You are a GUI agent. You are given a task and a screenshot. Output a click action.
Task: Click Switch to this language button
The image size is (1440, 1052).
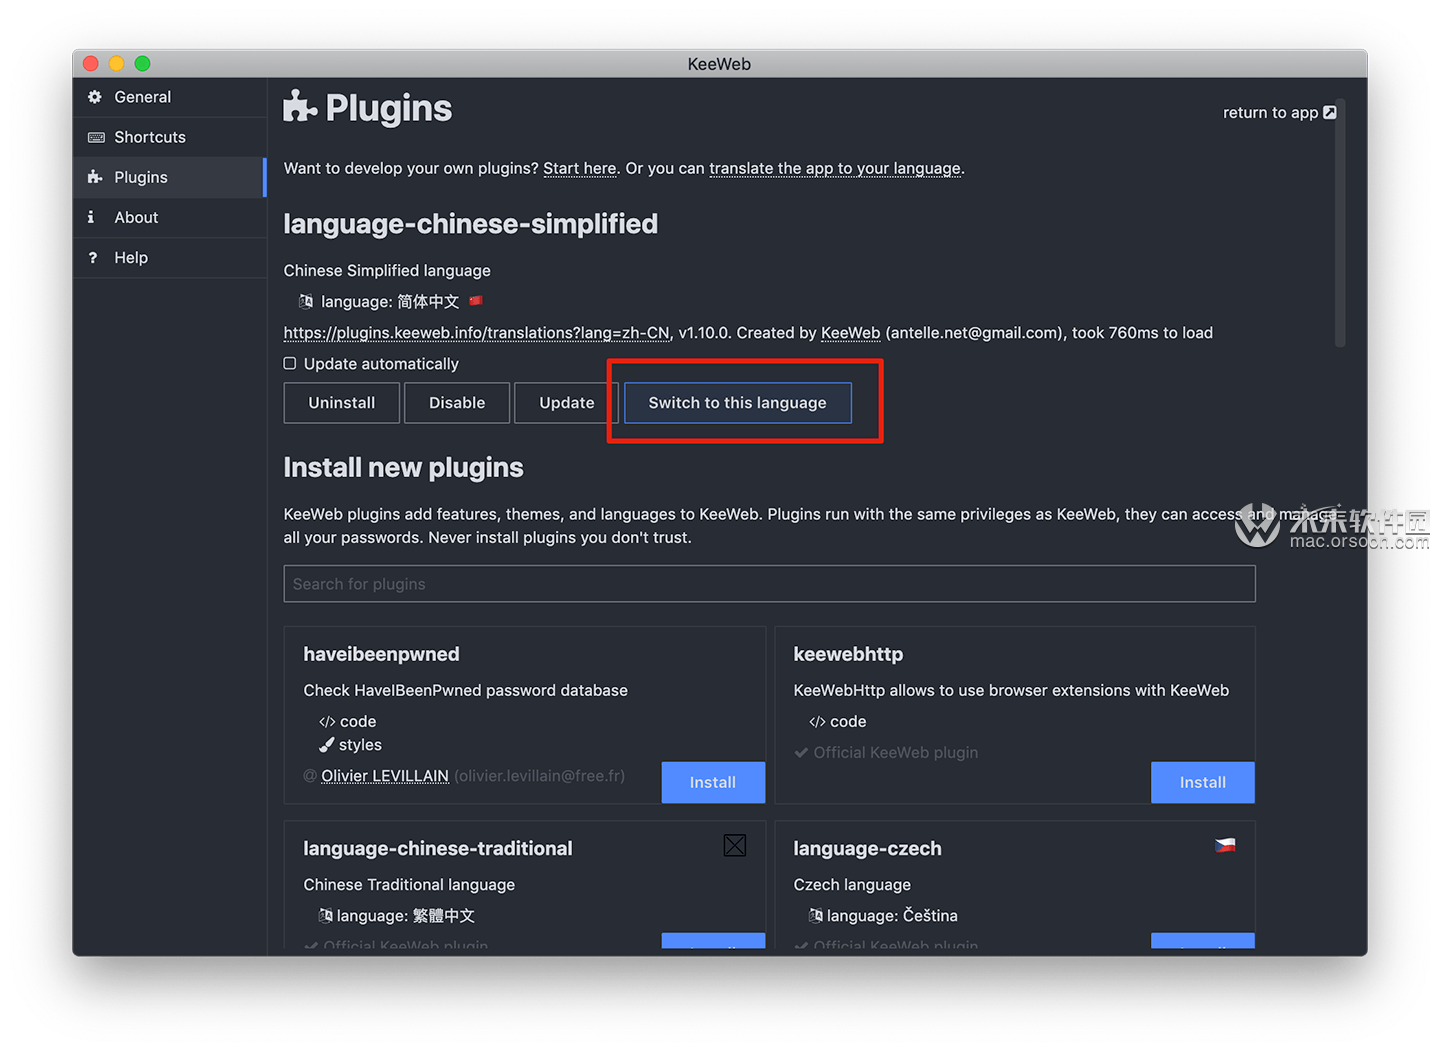[738, 403]
